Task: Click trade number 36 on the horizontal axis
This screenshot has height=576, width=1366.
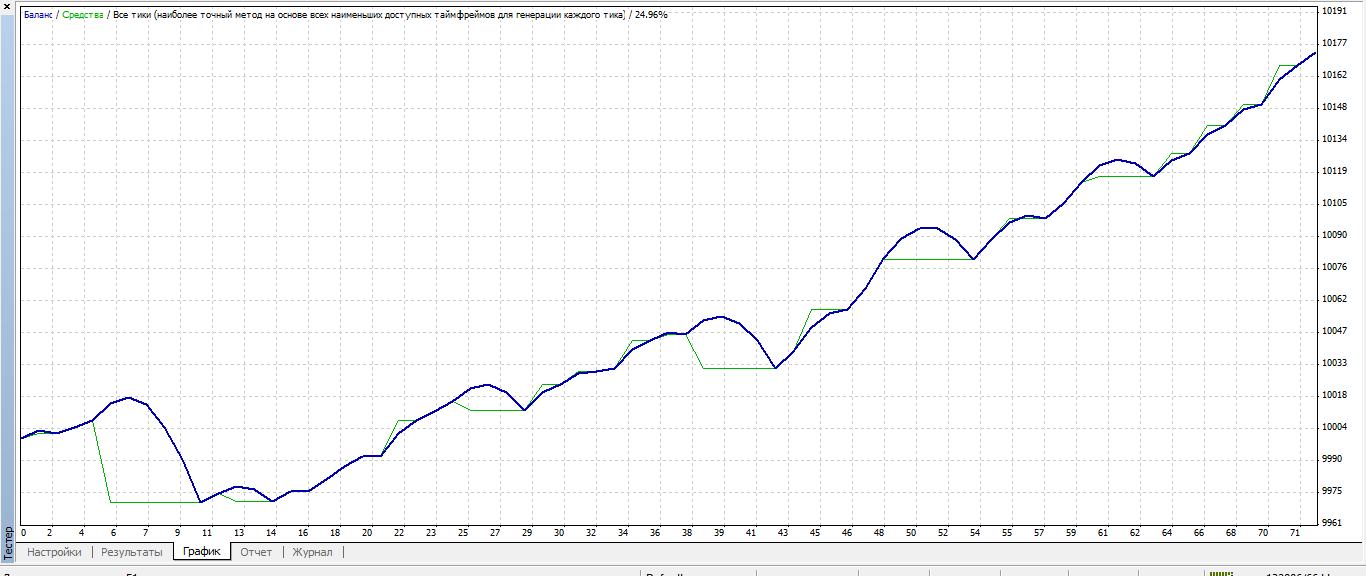Action: point(655,533)
